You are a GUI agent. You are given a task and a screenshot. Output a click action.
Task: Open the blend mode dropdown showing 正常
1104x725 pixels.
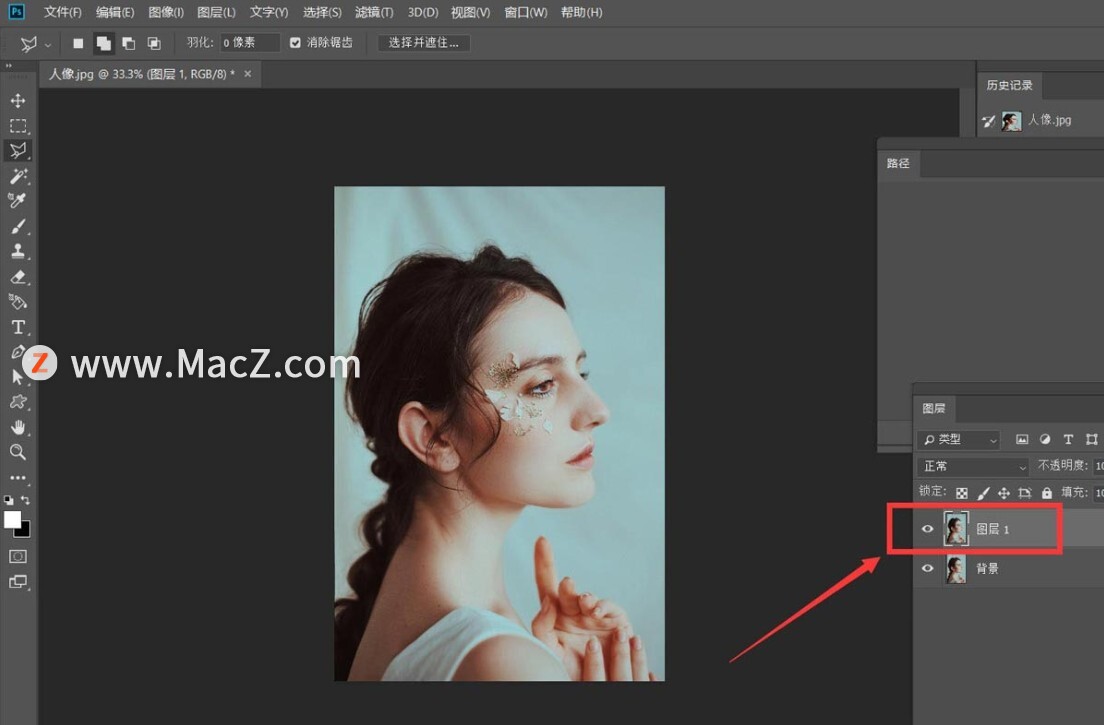(x=971, y=466)
